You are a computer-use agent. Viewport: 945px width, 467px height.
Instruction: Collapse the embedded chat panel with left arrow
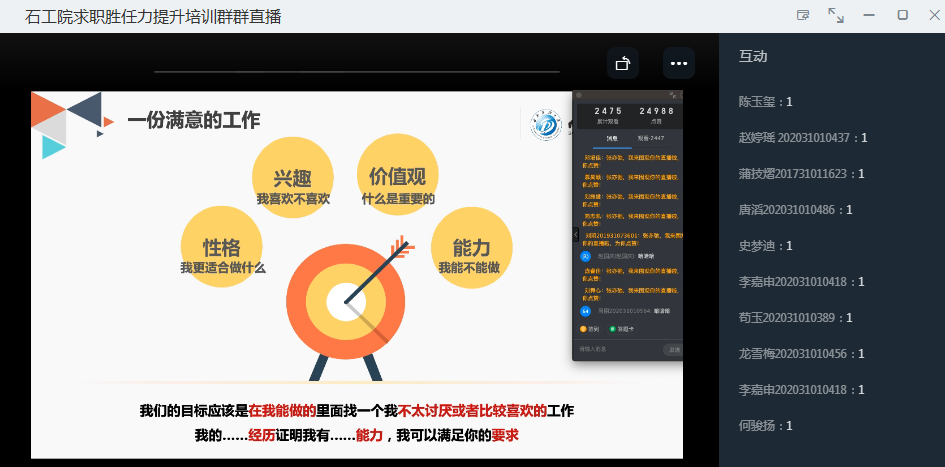point(575,234)
